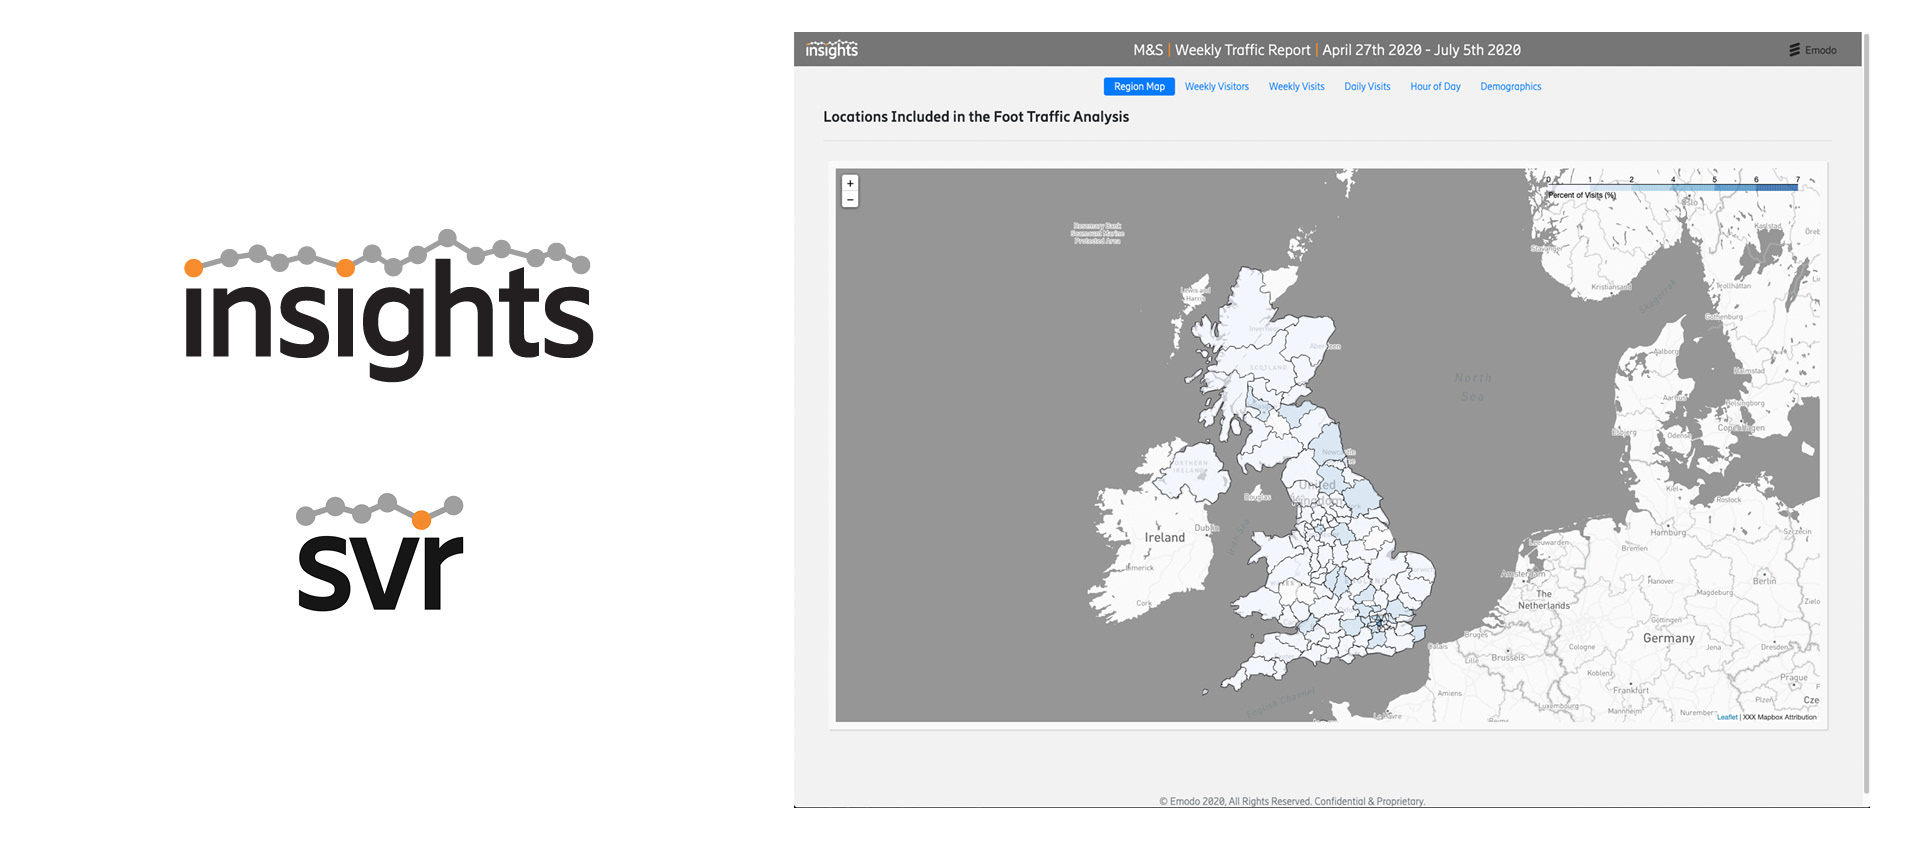The height and width of the screenshot is (845, 1920).
Task: Click the Percent of Visits color legend
Action: click(x=1672, y=187)
